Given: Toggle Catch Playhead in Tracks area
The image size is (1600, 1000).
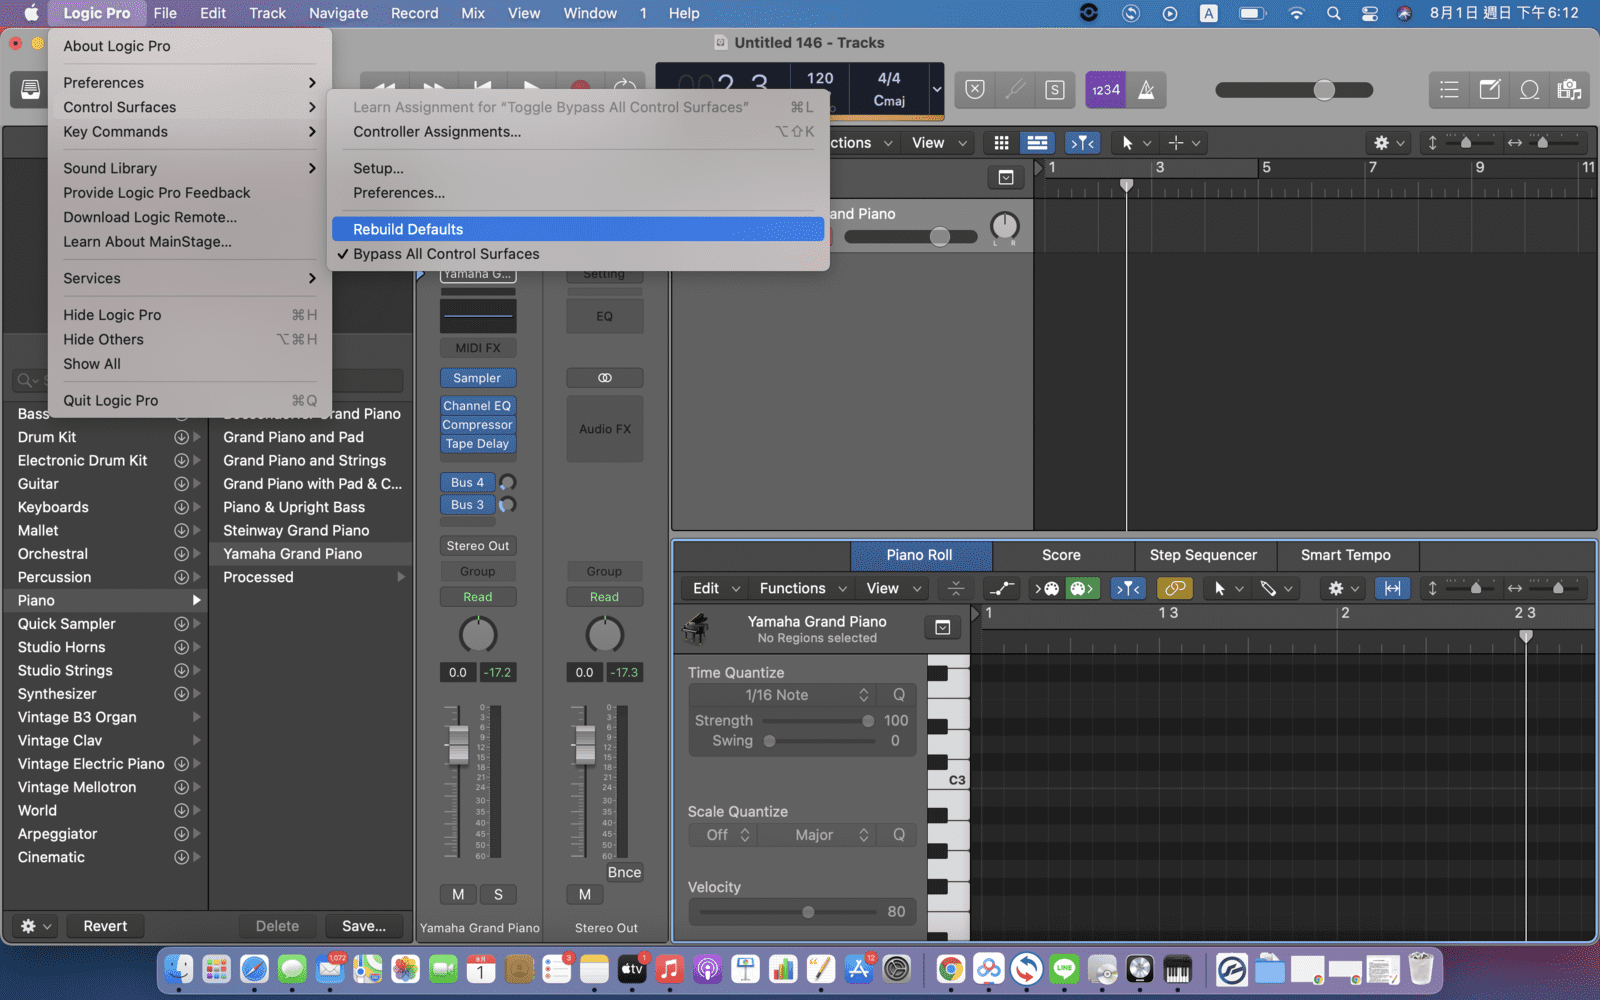Looking at the screenshot, I should pyautogui.click(x=1082, y=143).
